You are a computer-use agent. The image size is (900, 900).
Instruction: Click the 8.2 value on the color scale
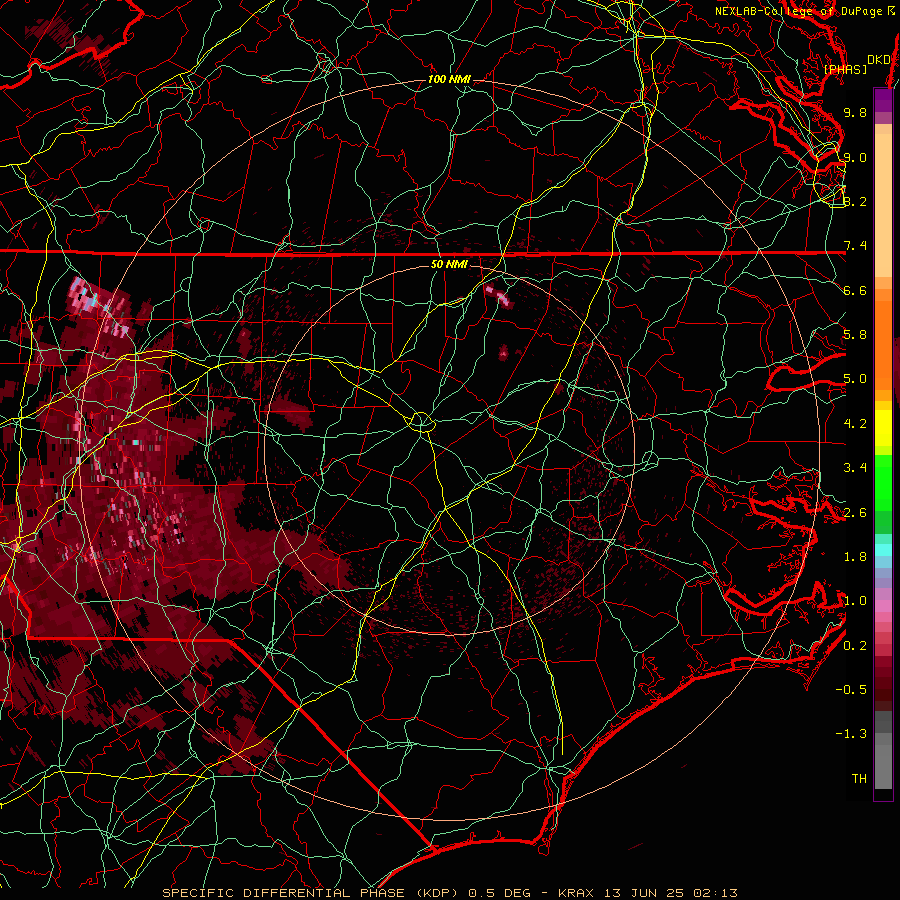(x=855, y=201)
